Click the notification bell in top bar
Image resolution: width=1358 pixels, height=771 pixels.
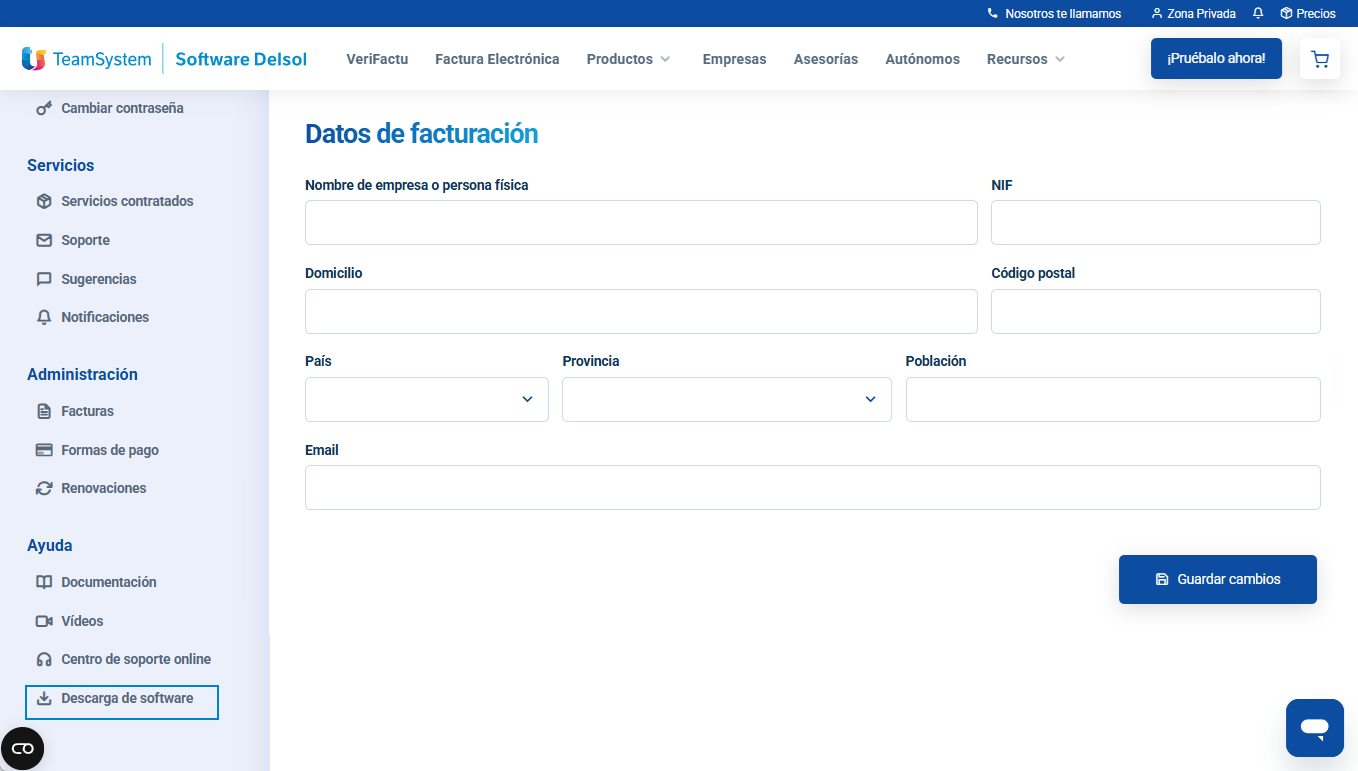click(1258, 14)
